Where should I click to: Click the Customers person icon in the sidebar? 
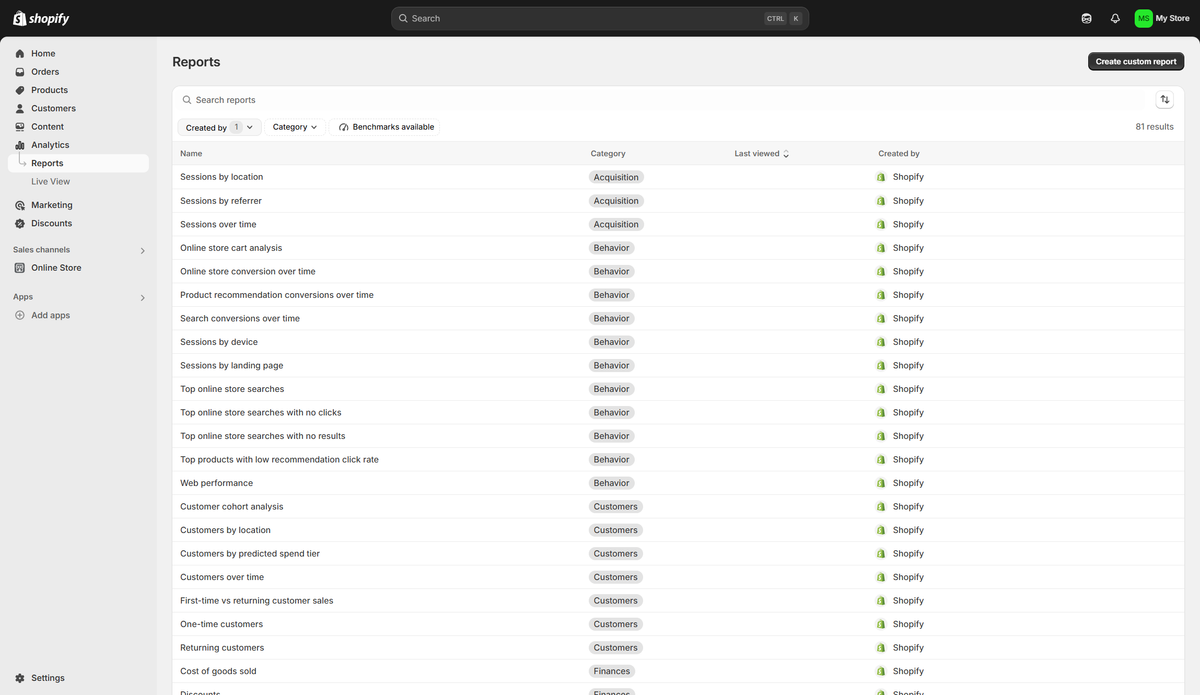(x=20, y=108)
